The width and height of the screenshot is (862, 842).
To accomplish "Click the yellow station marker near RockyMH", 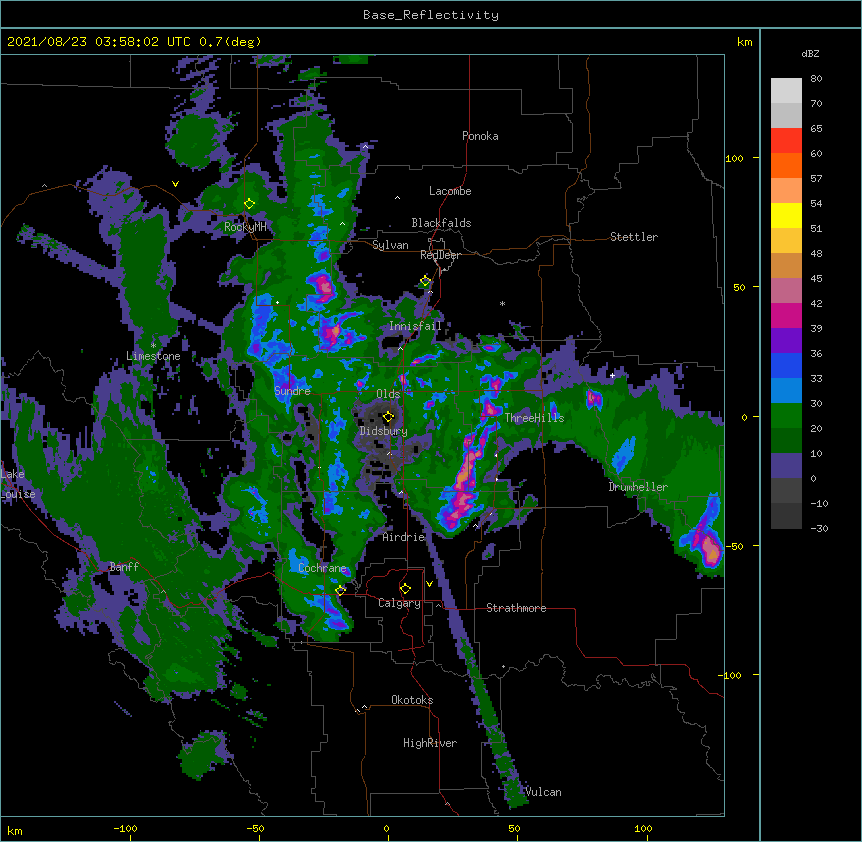I will 249,204.
